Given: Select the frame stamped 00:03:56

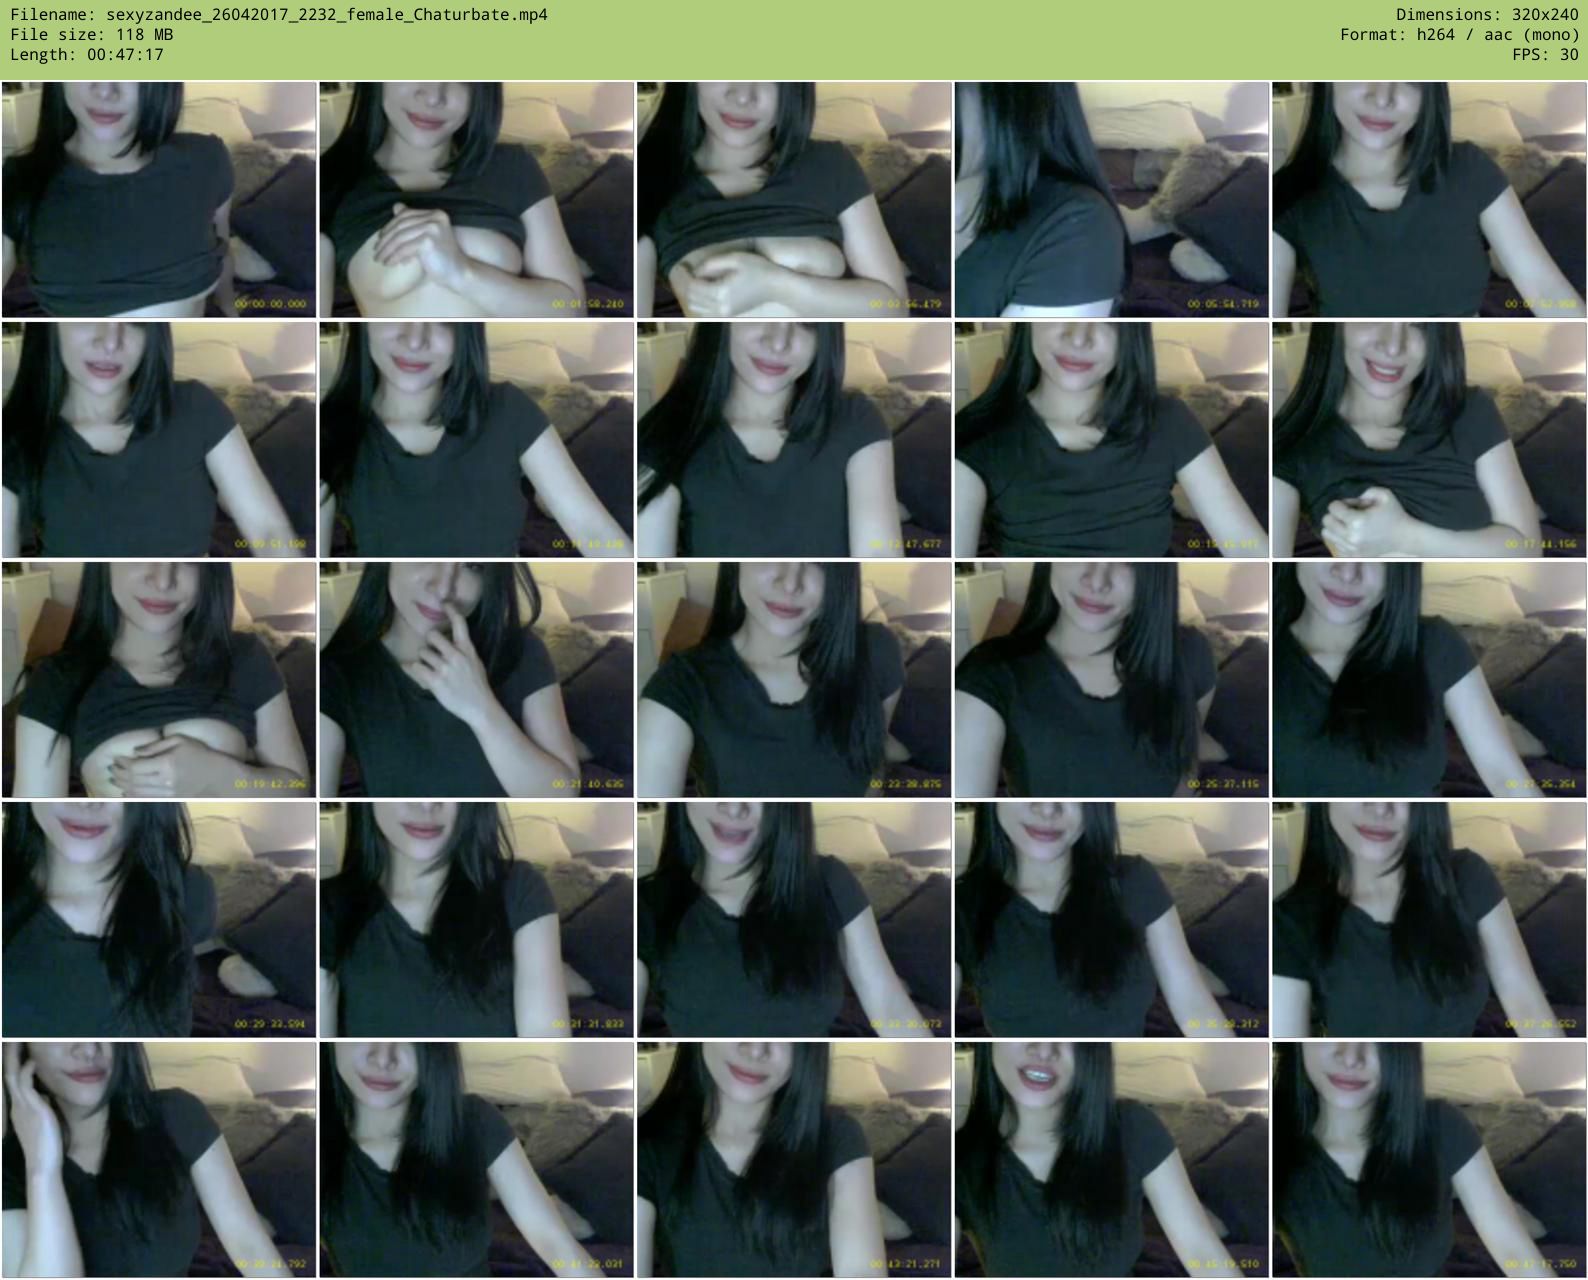Looking at the screenshot, I should [794, 200].
